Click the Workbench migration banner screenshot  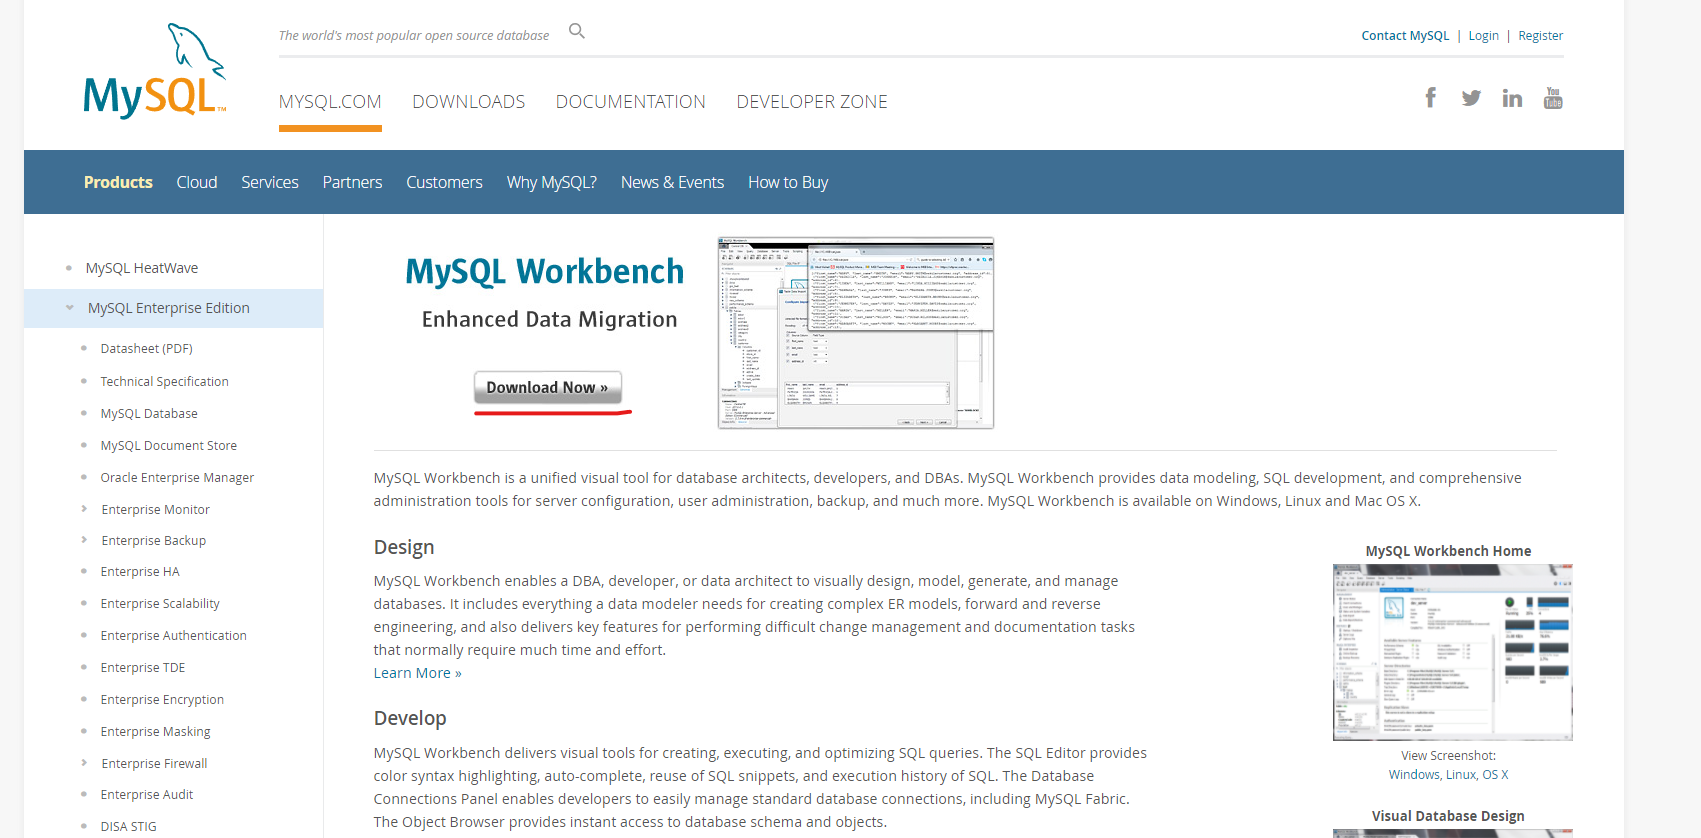[856, 333]
